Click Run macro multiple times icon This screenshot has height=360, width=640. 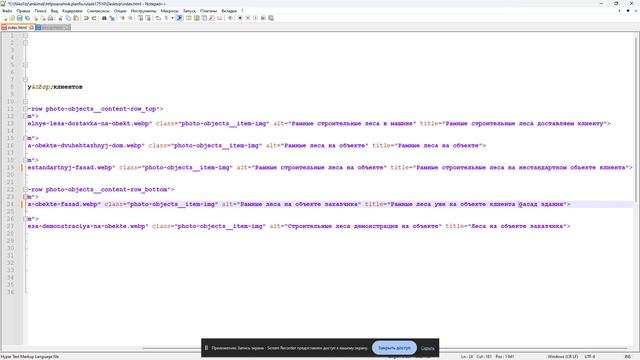pyautogui.click(x=263, y=18)
